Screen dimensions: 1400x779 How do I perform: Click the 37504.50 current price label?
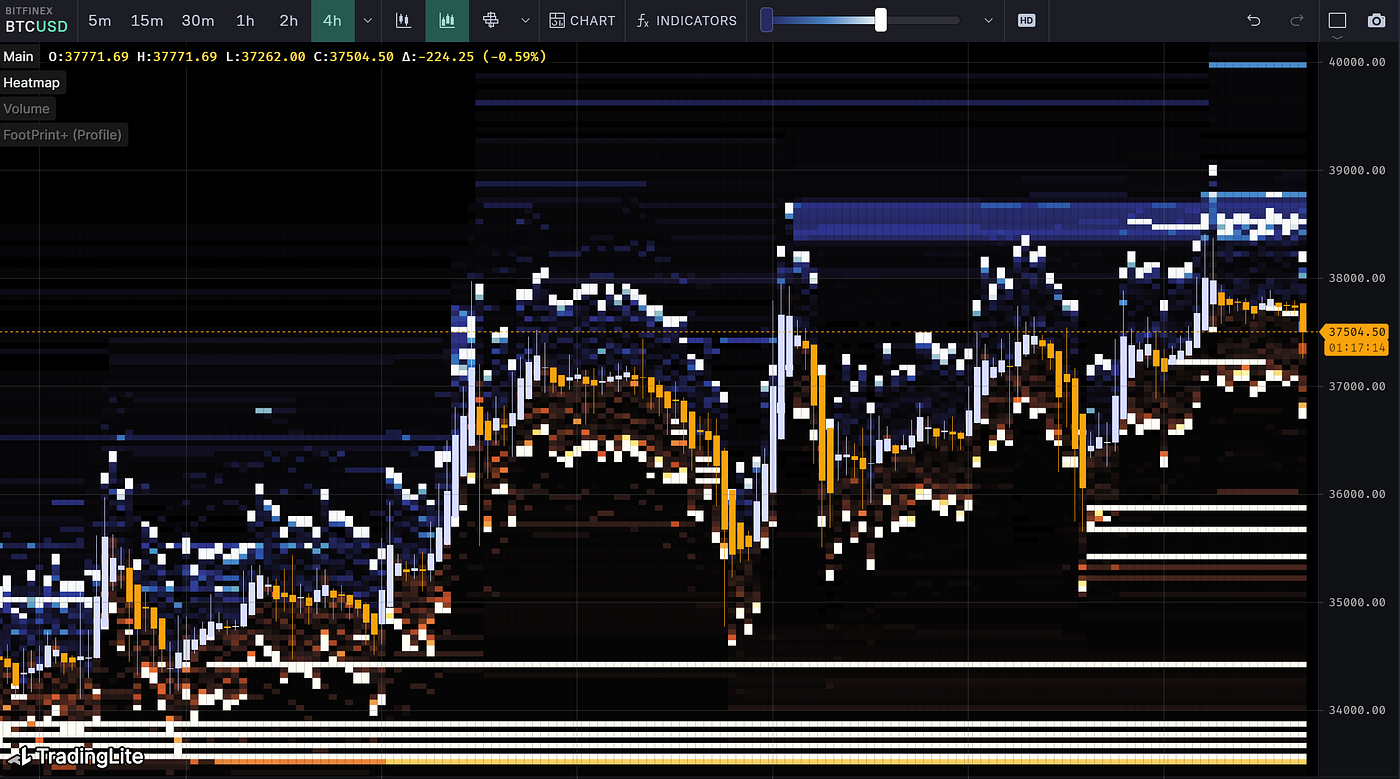(1356, 332)
